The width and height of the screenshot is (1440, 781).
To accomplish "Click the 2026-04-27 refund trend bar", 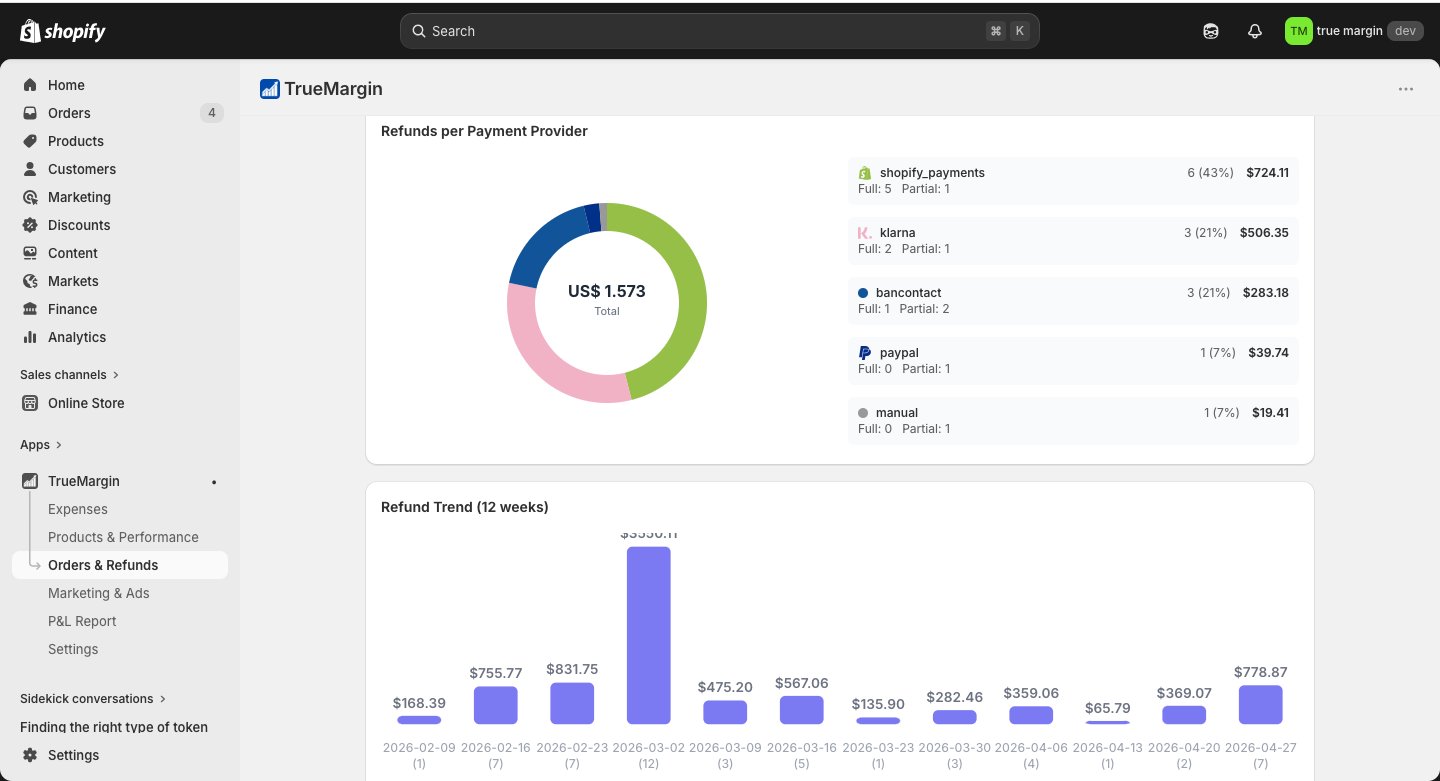I will point(1260,704).
